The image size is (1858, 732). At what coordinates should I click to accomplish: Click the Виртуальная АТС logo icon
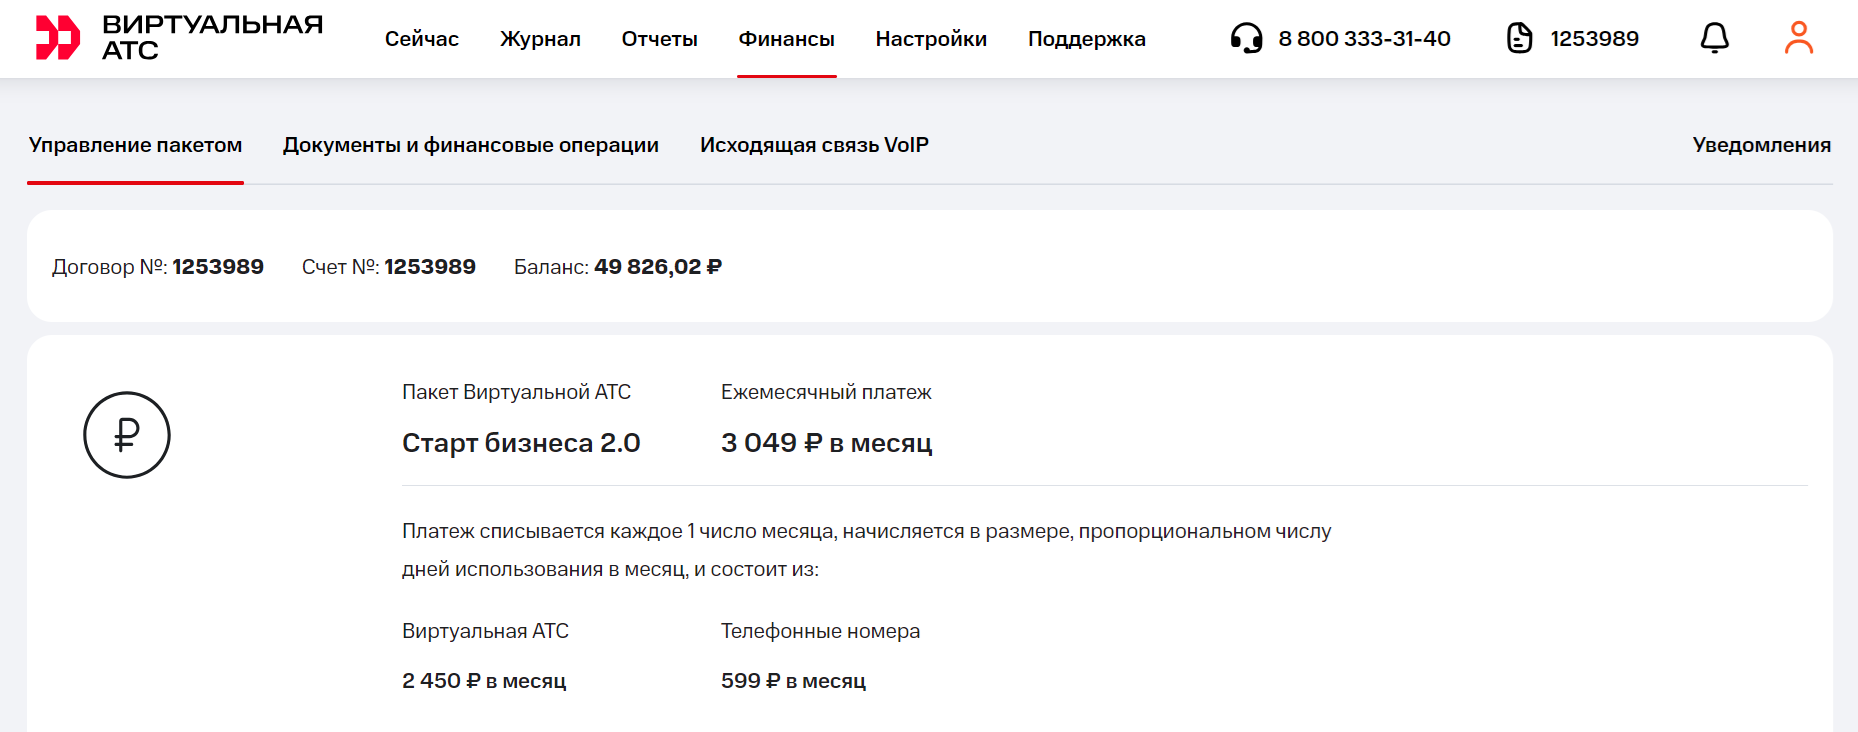coord(58,38)
